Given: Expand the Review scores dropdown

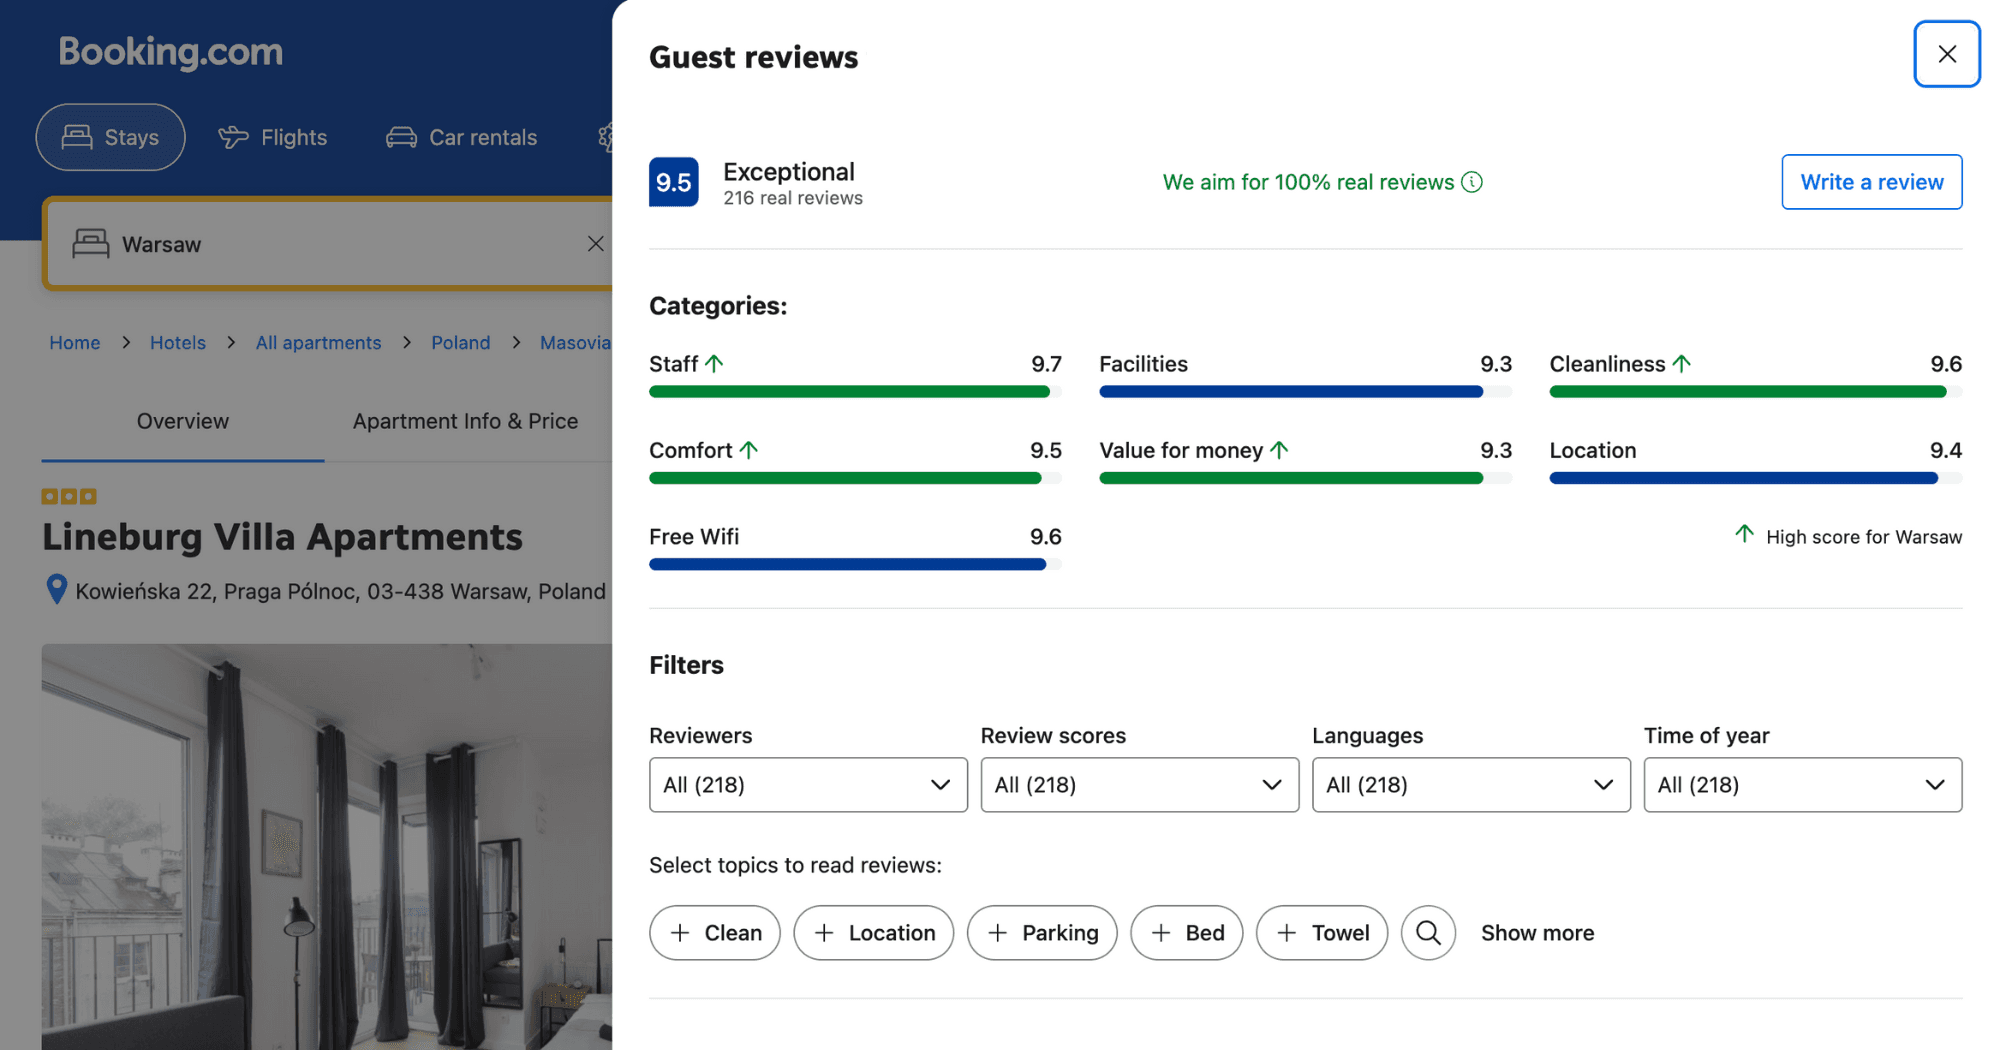Looking at the screenshot, I should pos(1139,785).
